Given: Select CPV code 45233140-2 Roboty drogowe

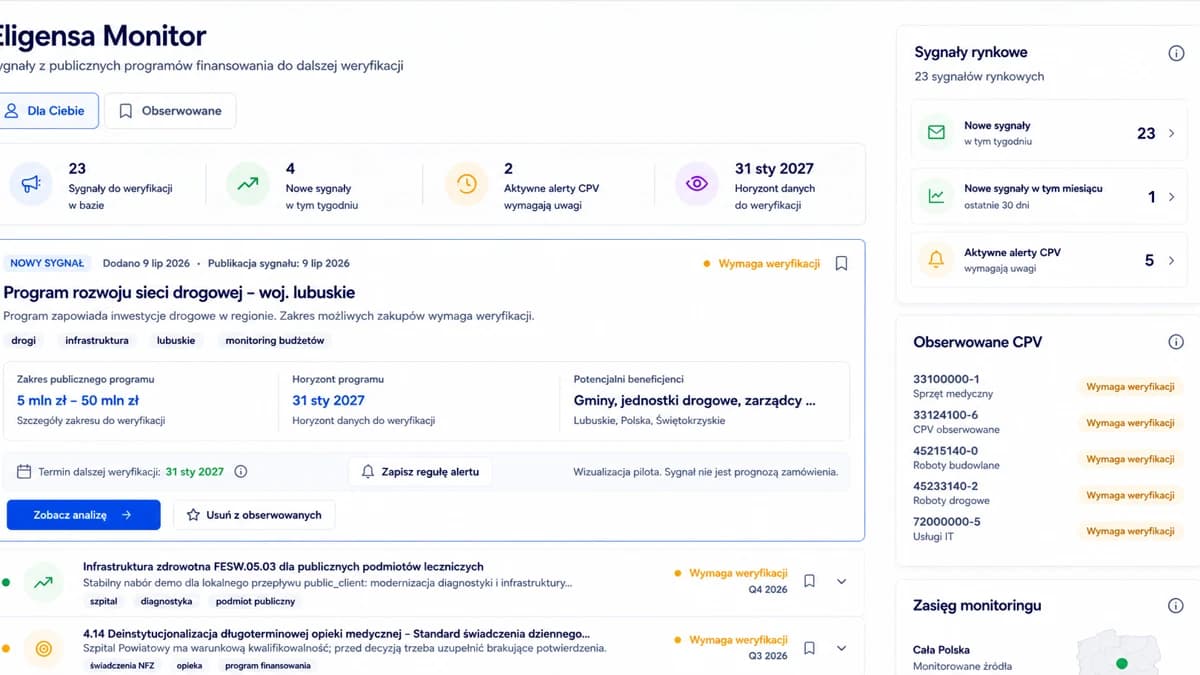Looking at the screenshot, I should 951,494.
